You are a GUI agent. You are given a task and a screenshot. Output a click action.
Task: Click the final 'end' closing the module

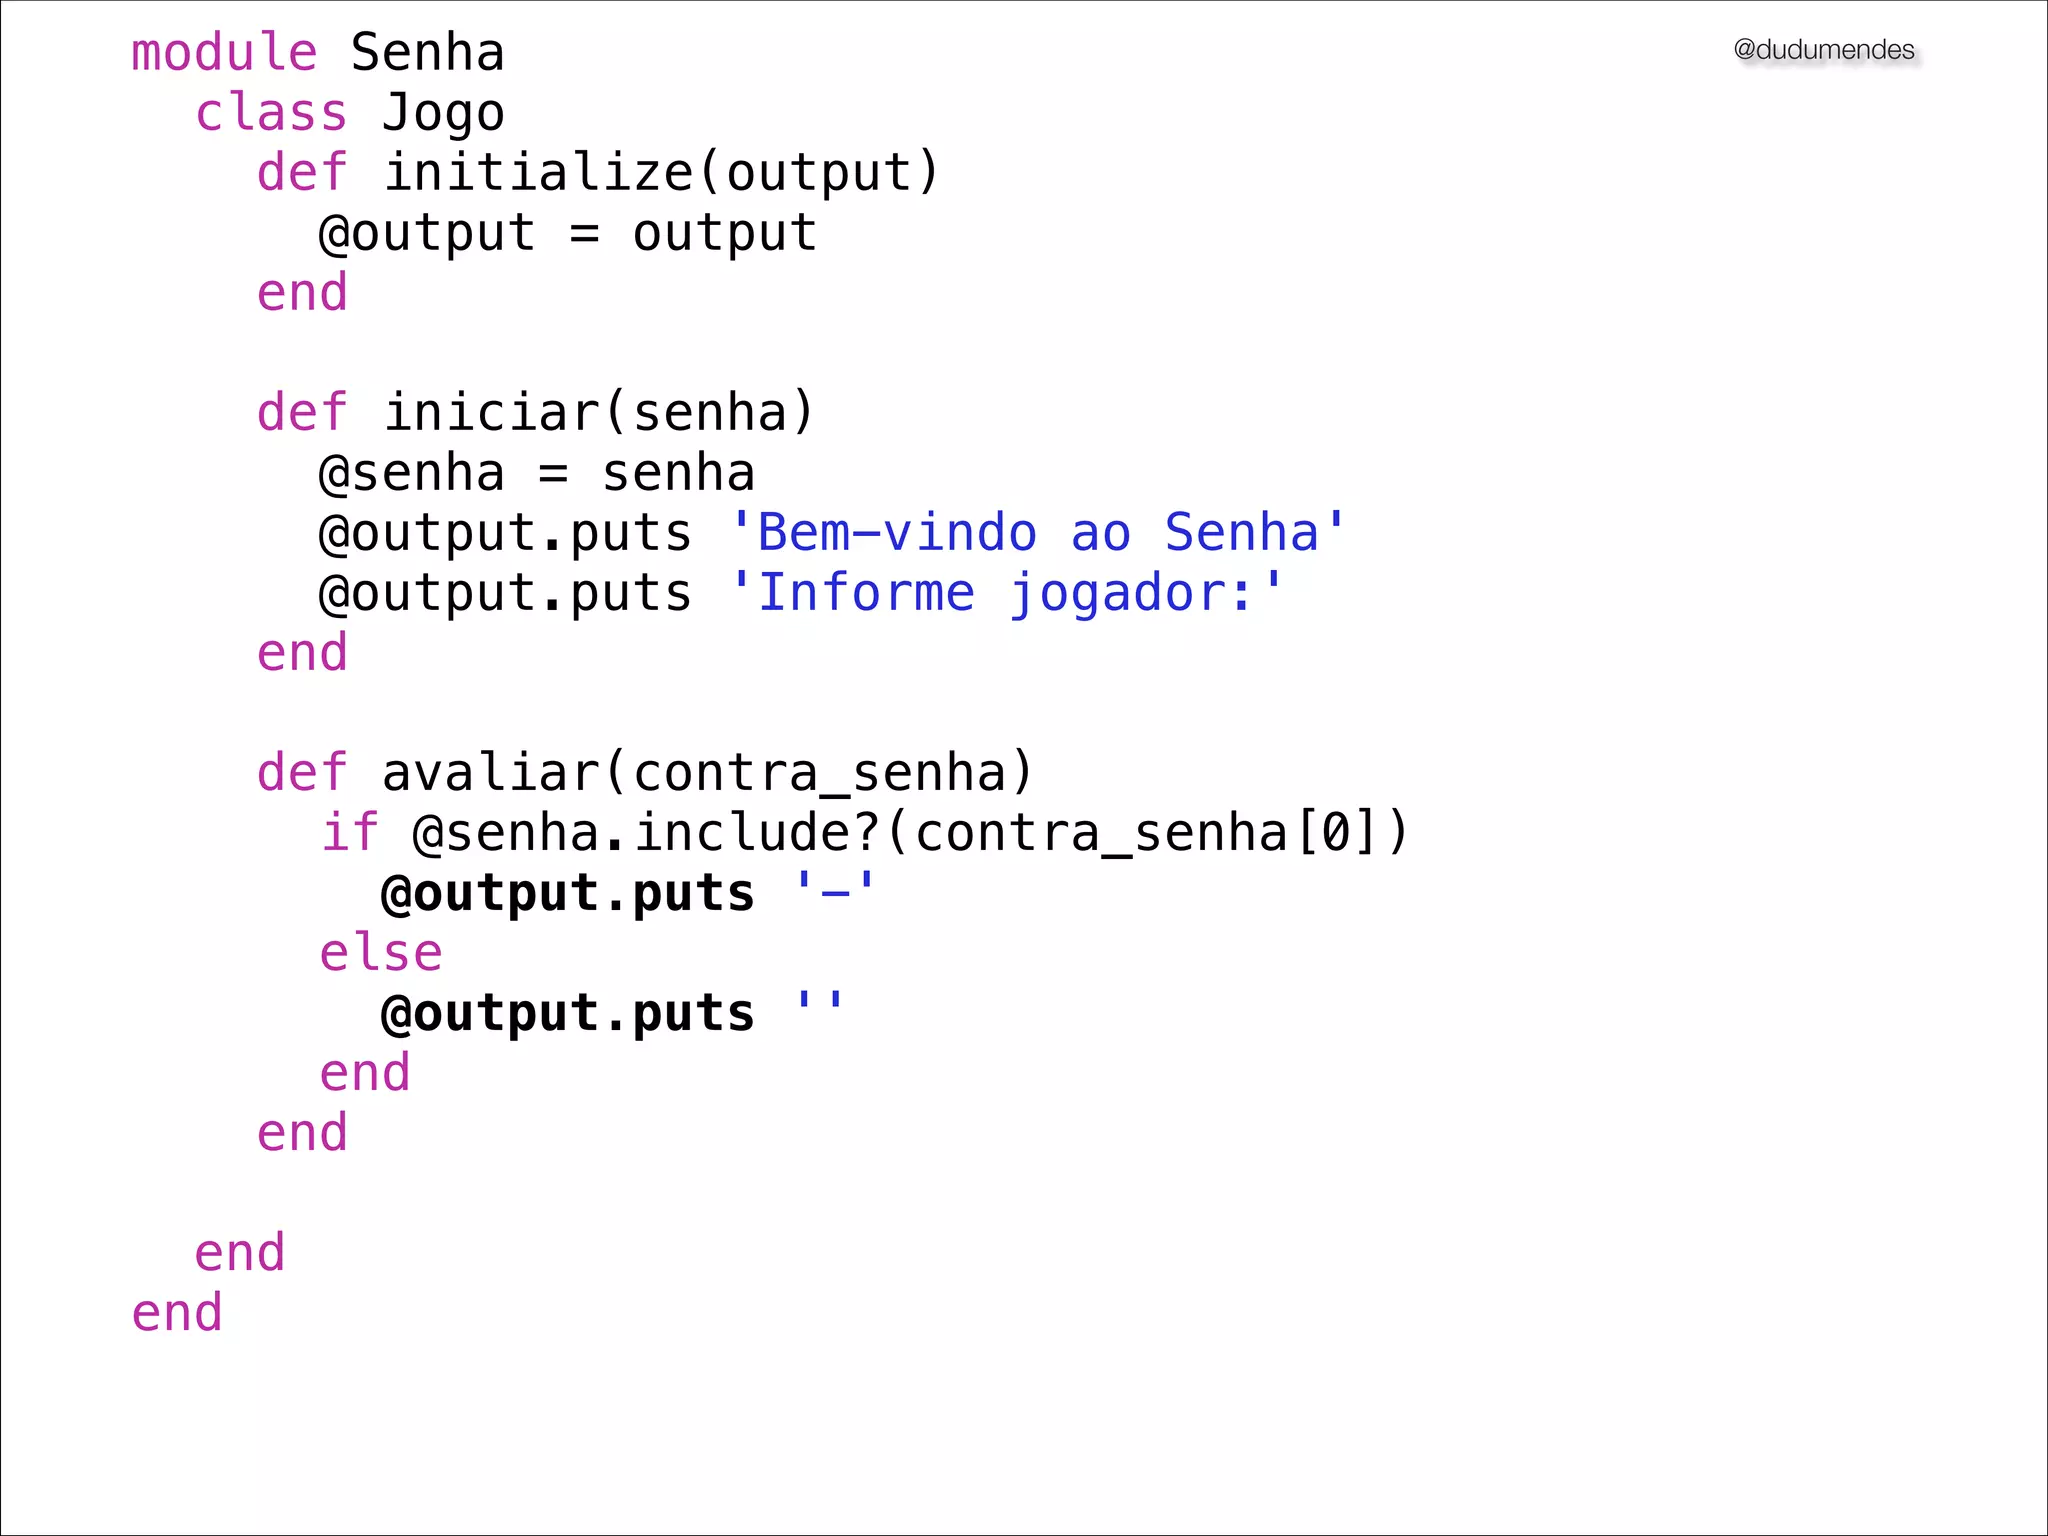click(177, 1313)
